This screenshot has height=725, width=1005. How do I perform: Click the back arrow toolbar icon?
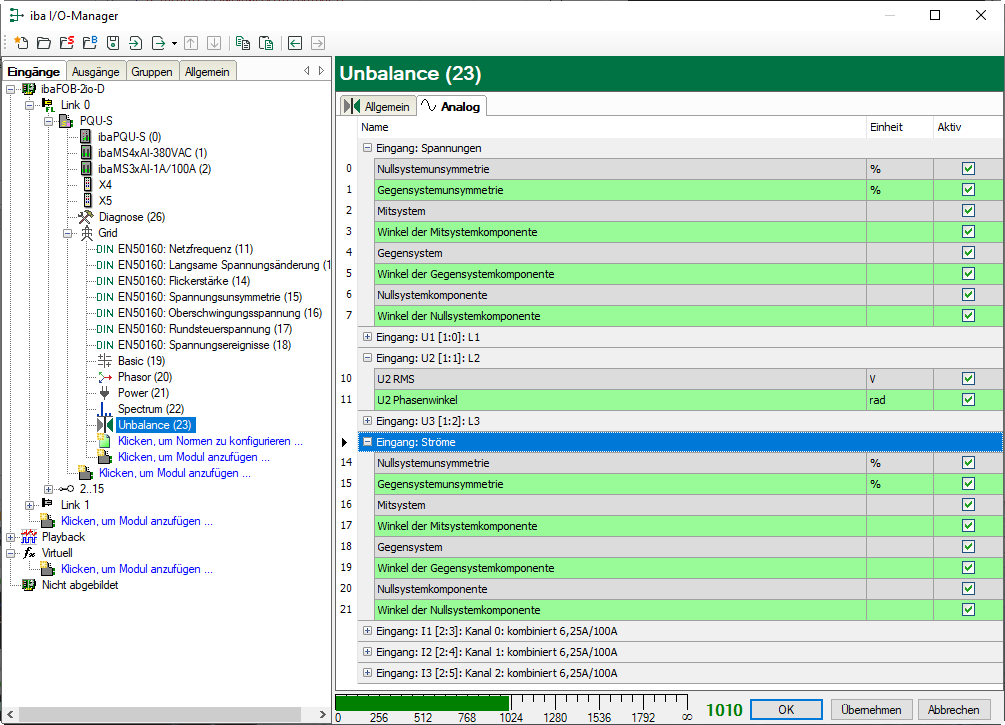coord(295,43)
